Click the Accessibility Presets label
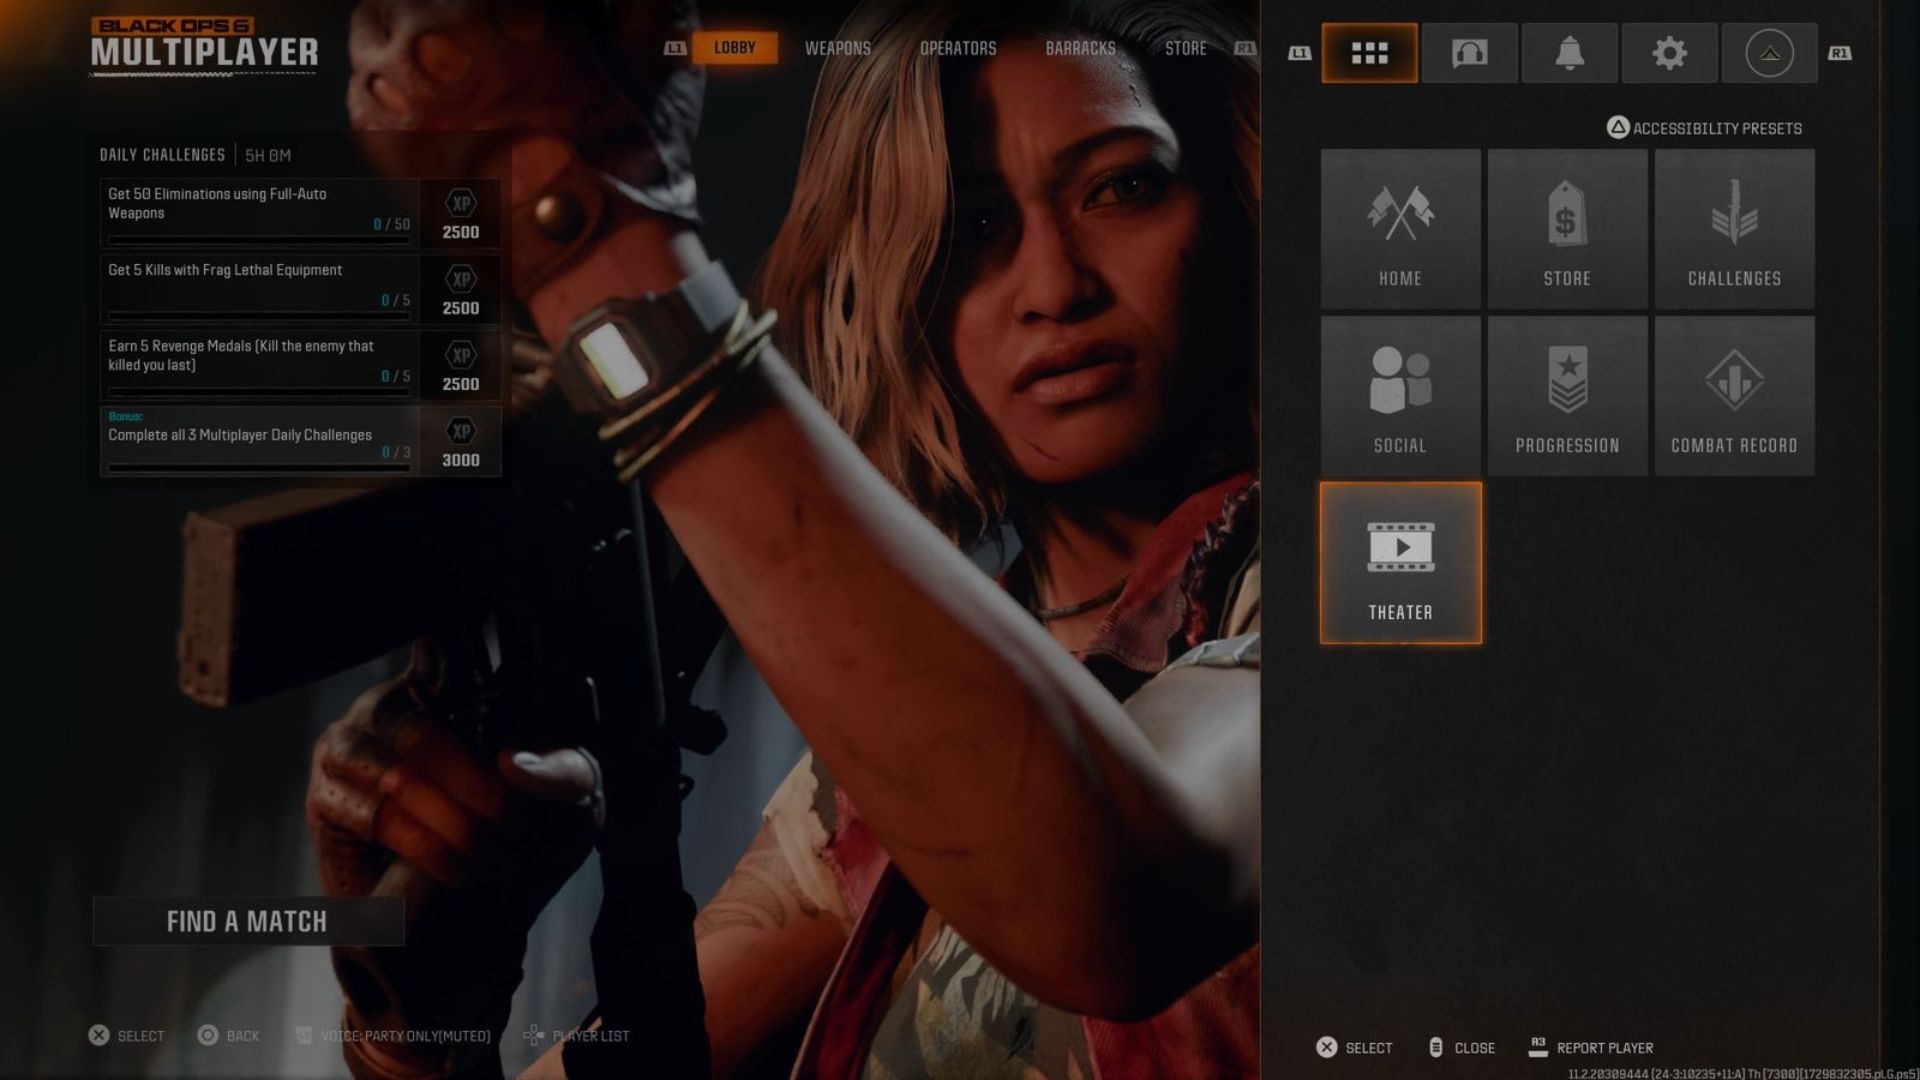This screenshot has width=1920, height=1080. point(1717,128)
